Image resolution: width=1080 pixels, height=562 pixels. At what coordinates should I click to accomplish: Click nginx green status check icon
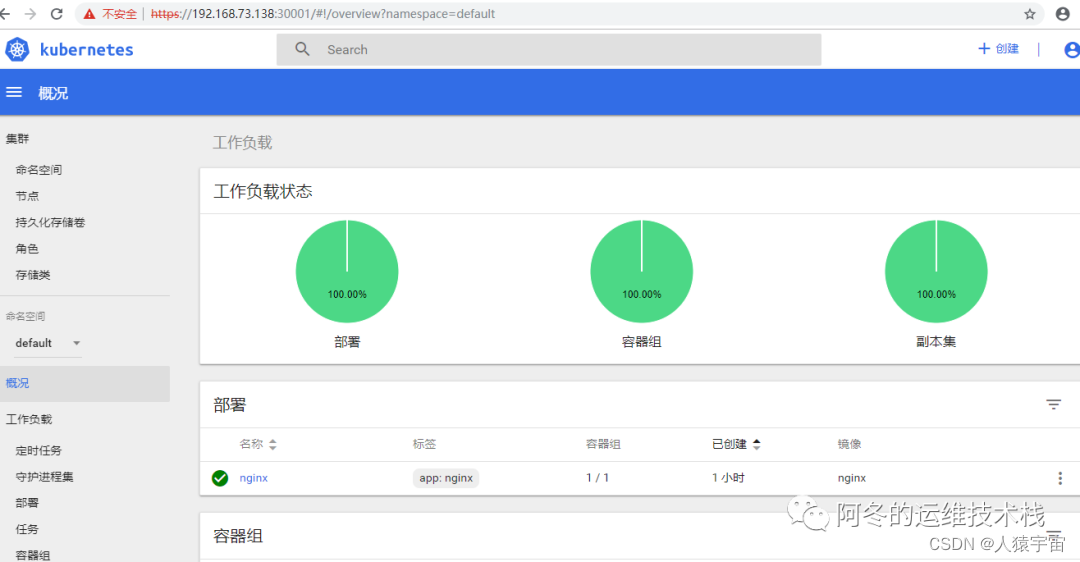pos(220,478)
